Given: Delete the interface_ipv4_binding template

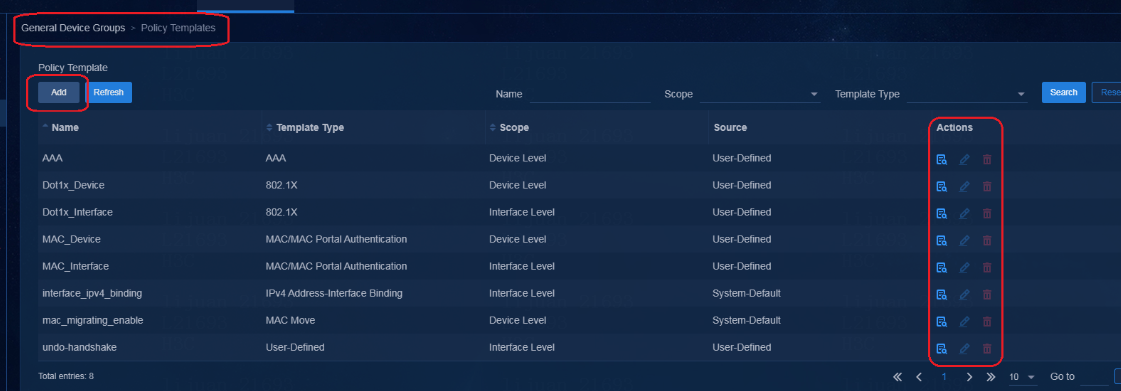Looking at the screenshot, I should 987,295.
